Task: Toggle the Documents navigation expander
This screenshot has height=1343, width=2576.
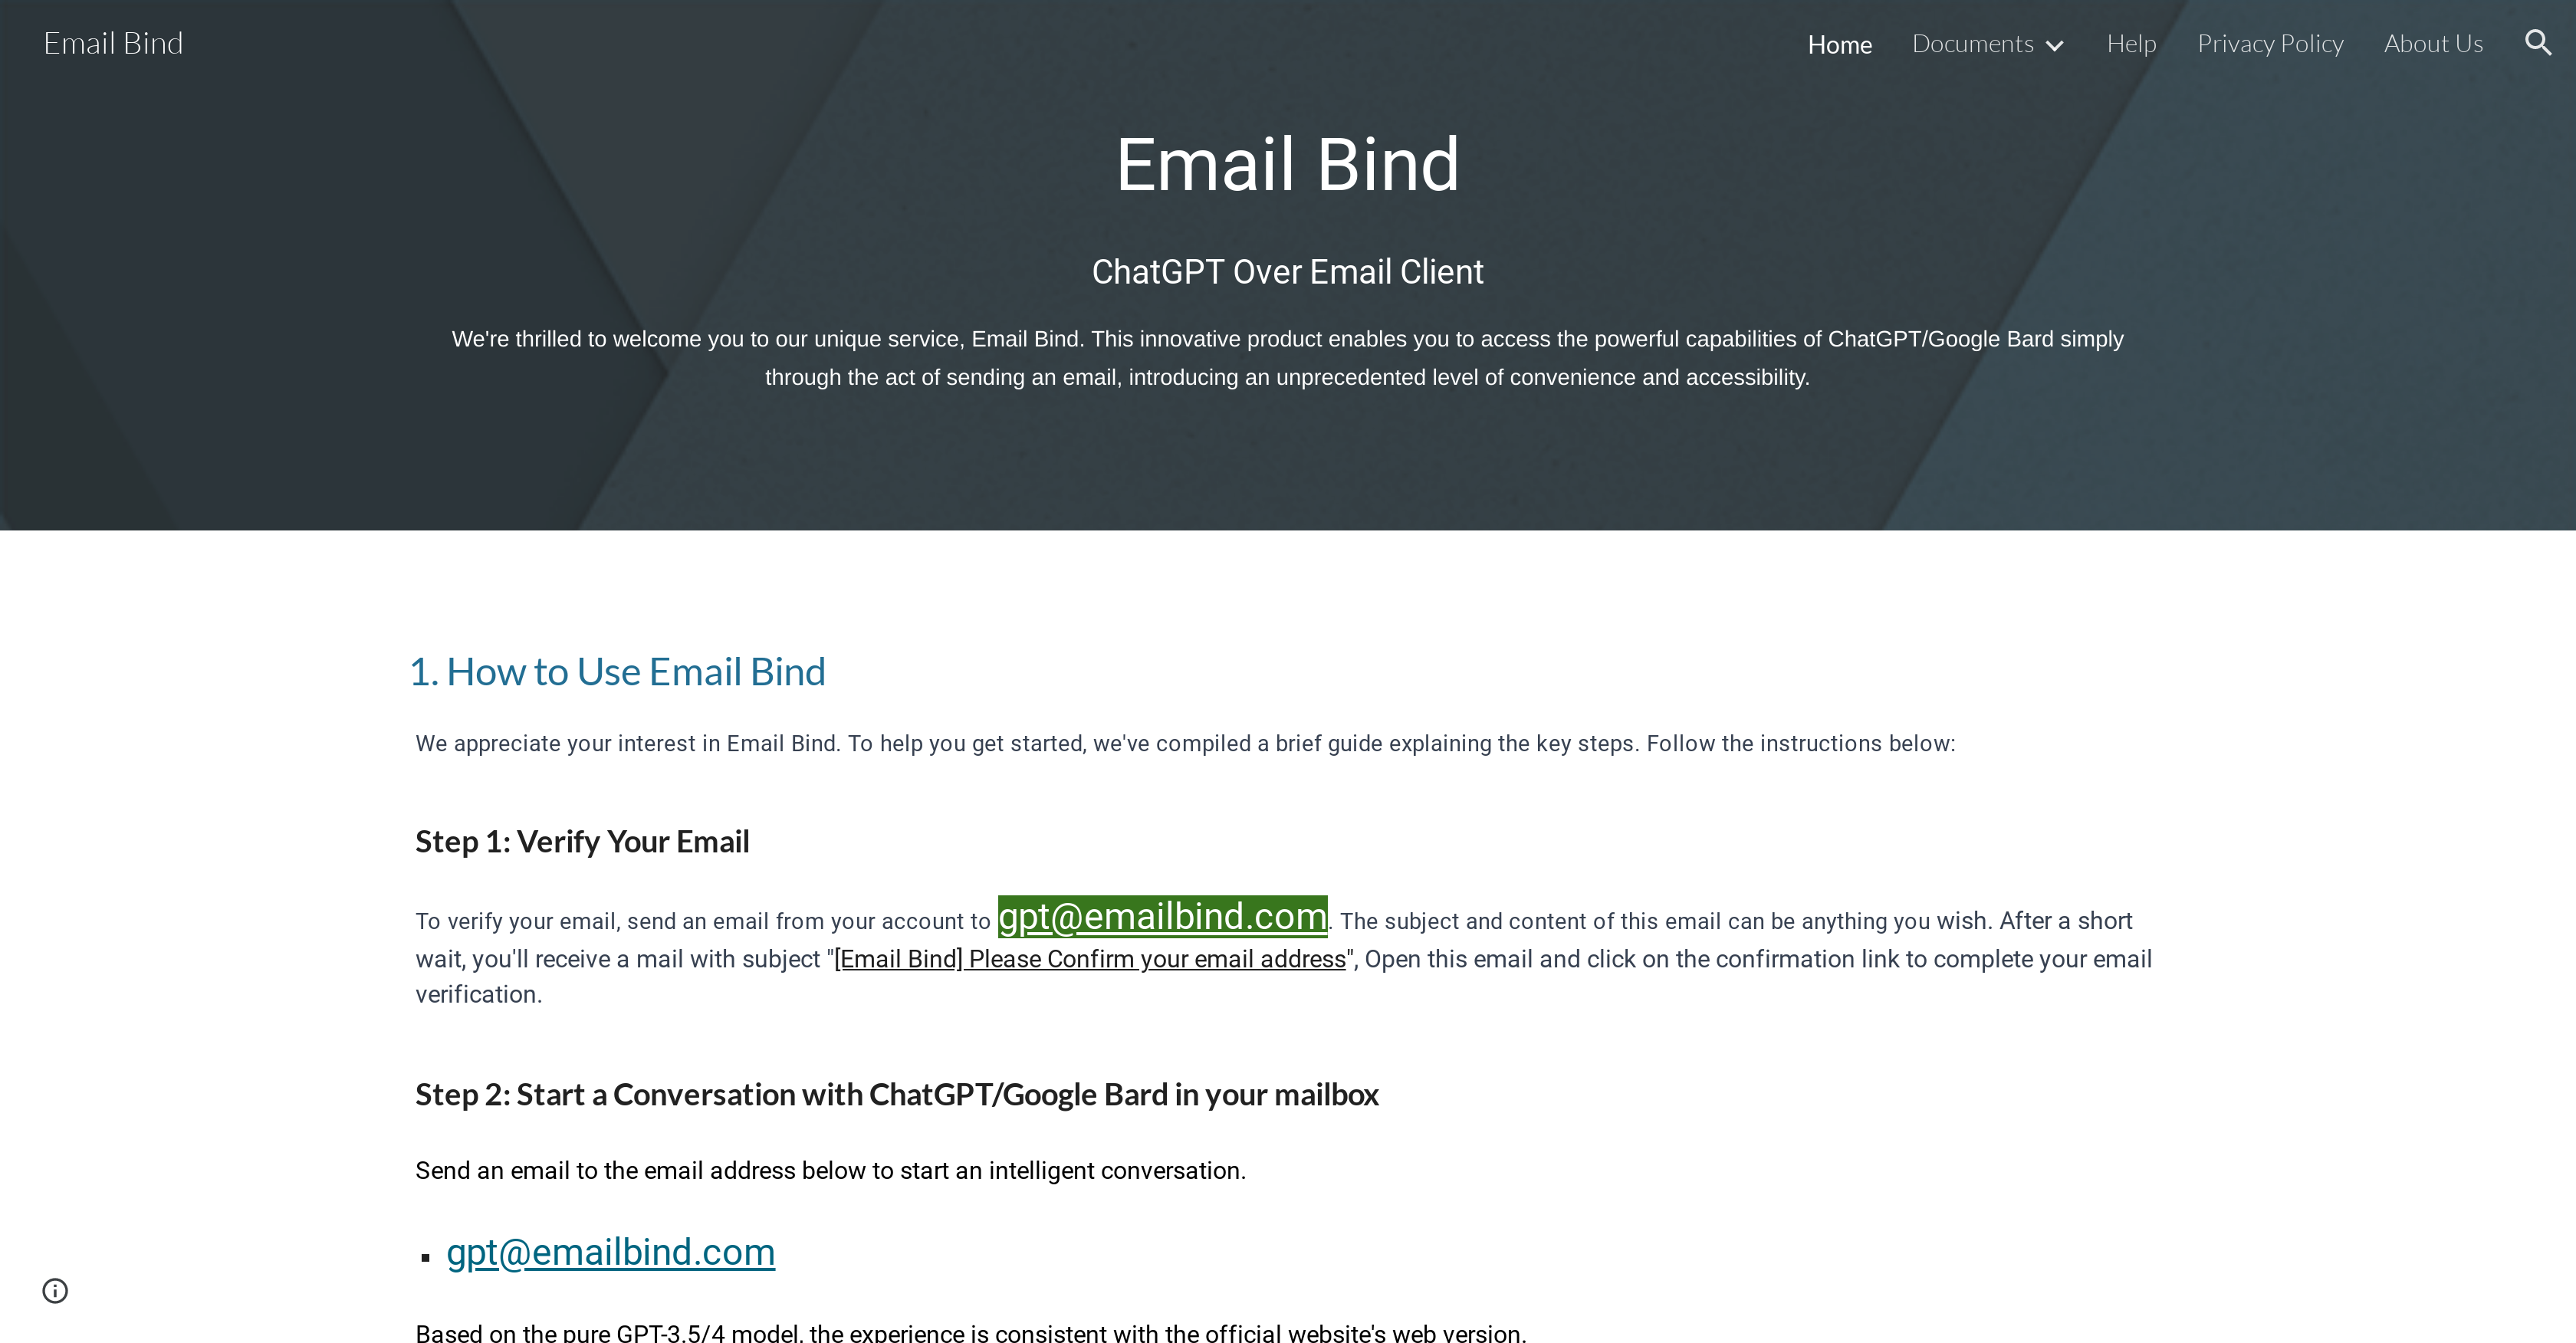Action: point(2058,44)
